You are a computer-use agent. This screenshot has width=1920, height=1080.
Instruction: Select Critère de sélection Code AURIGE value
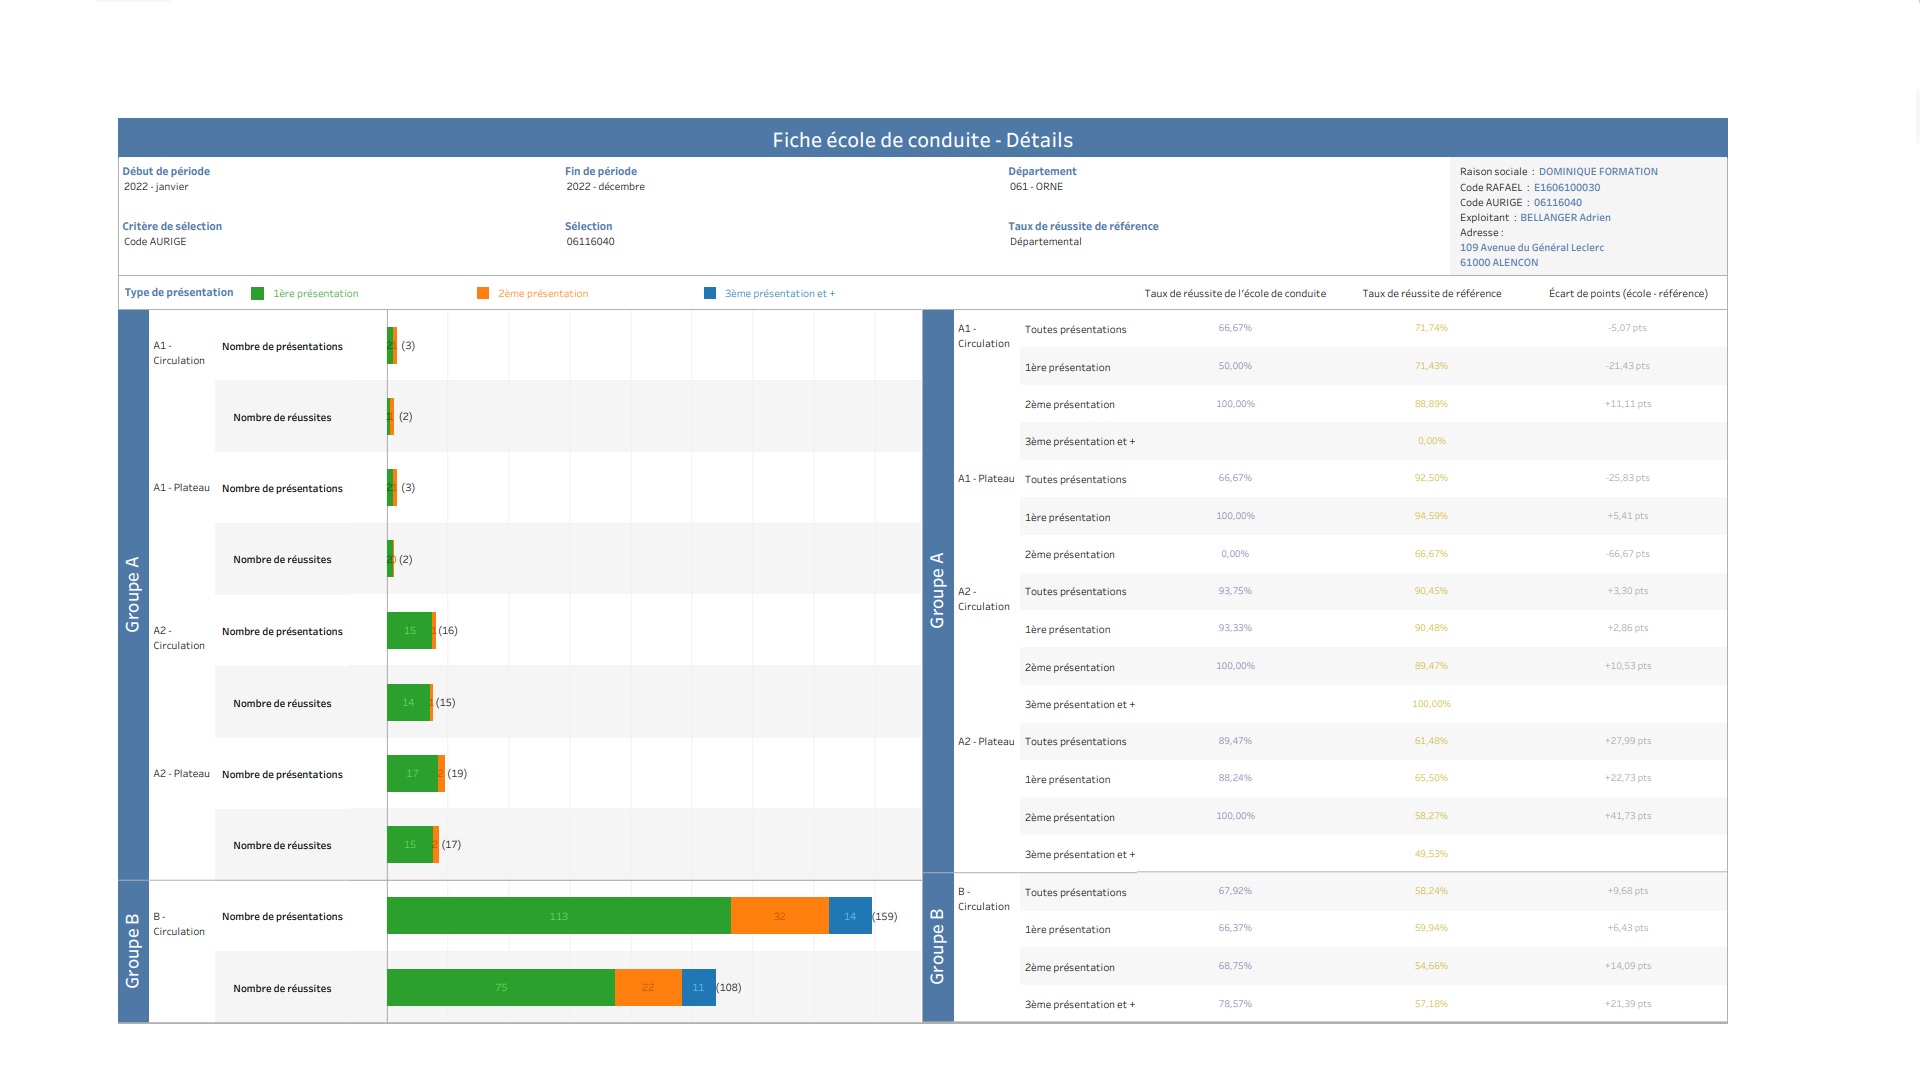coord(155,242)
